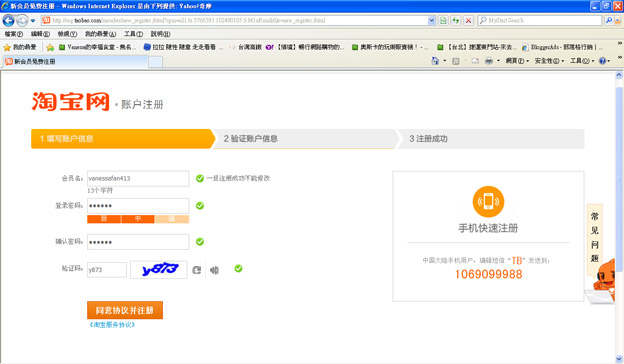624x364 pixels.
Task: Click the 验证码 captcha input field
Action: [107, 270]
